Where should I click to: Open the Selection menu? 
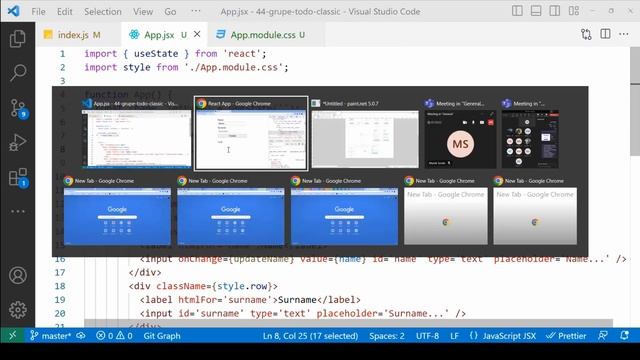[x=103, y=11]
